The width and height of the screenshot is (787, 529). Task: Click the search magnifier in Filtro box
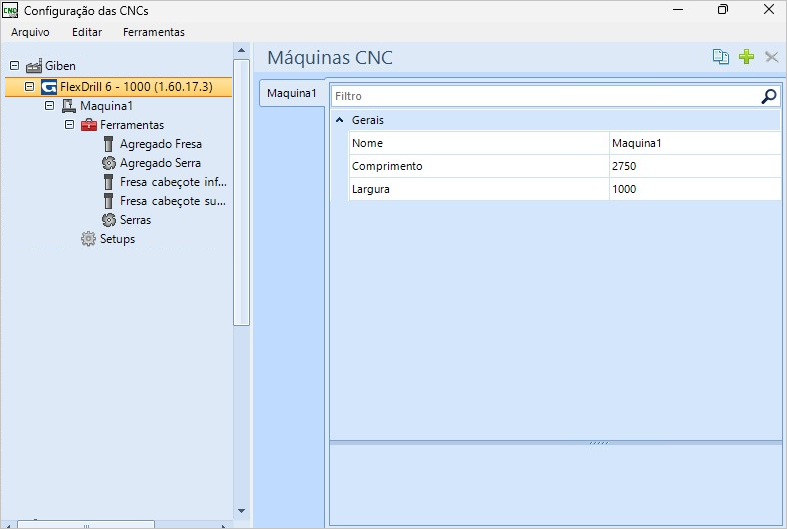point(768,96)
